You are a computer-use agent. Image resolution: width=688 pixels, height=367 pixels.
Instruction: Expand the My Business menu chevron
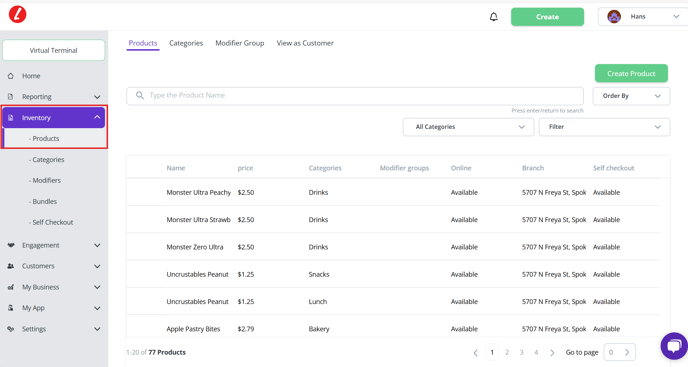[x=97, y=287]
